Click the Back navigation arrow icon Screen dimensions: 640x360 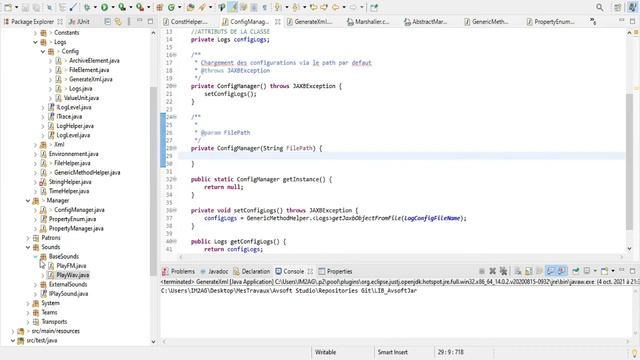[x=336, y=7]
